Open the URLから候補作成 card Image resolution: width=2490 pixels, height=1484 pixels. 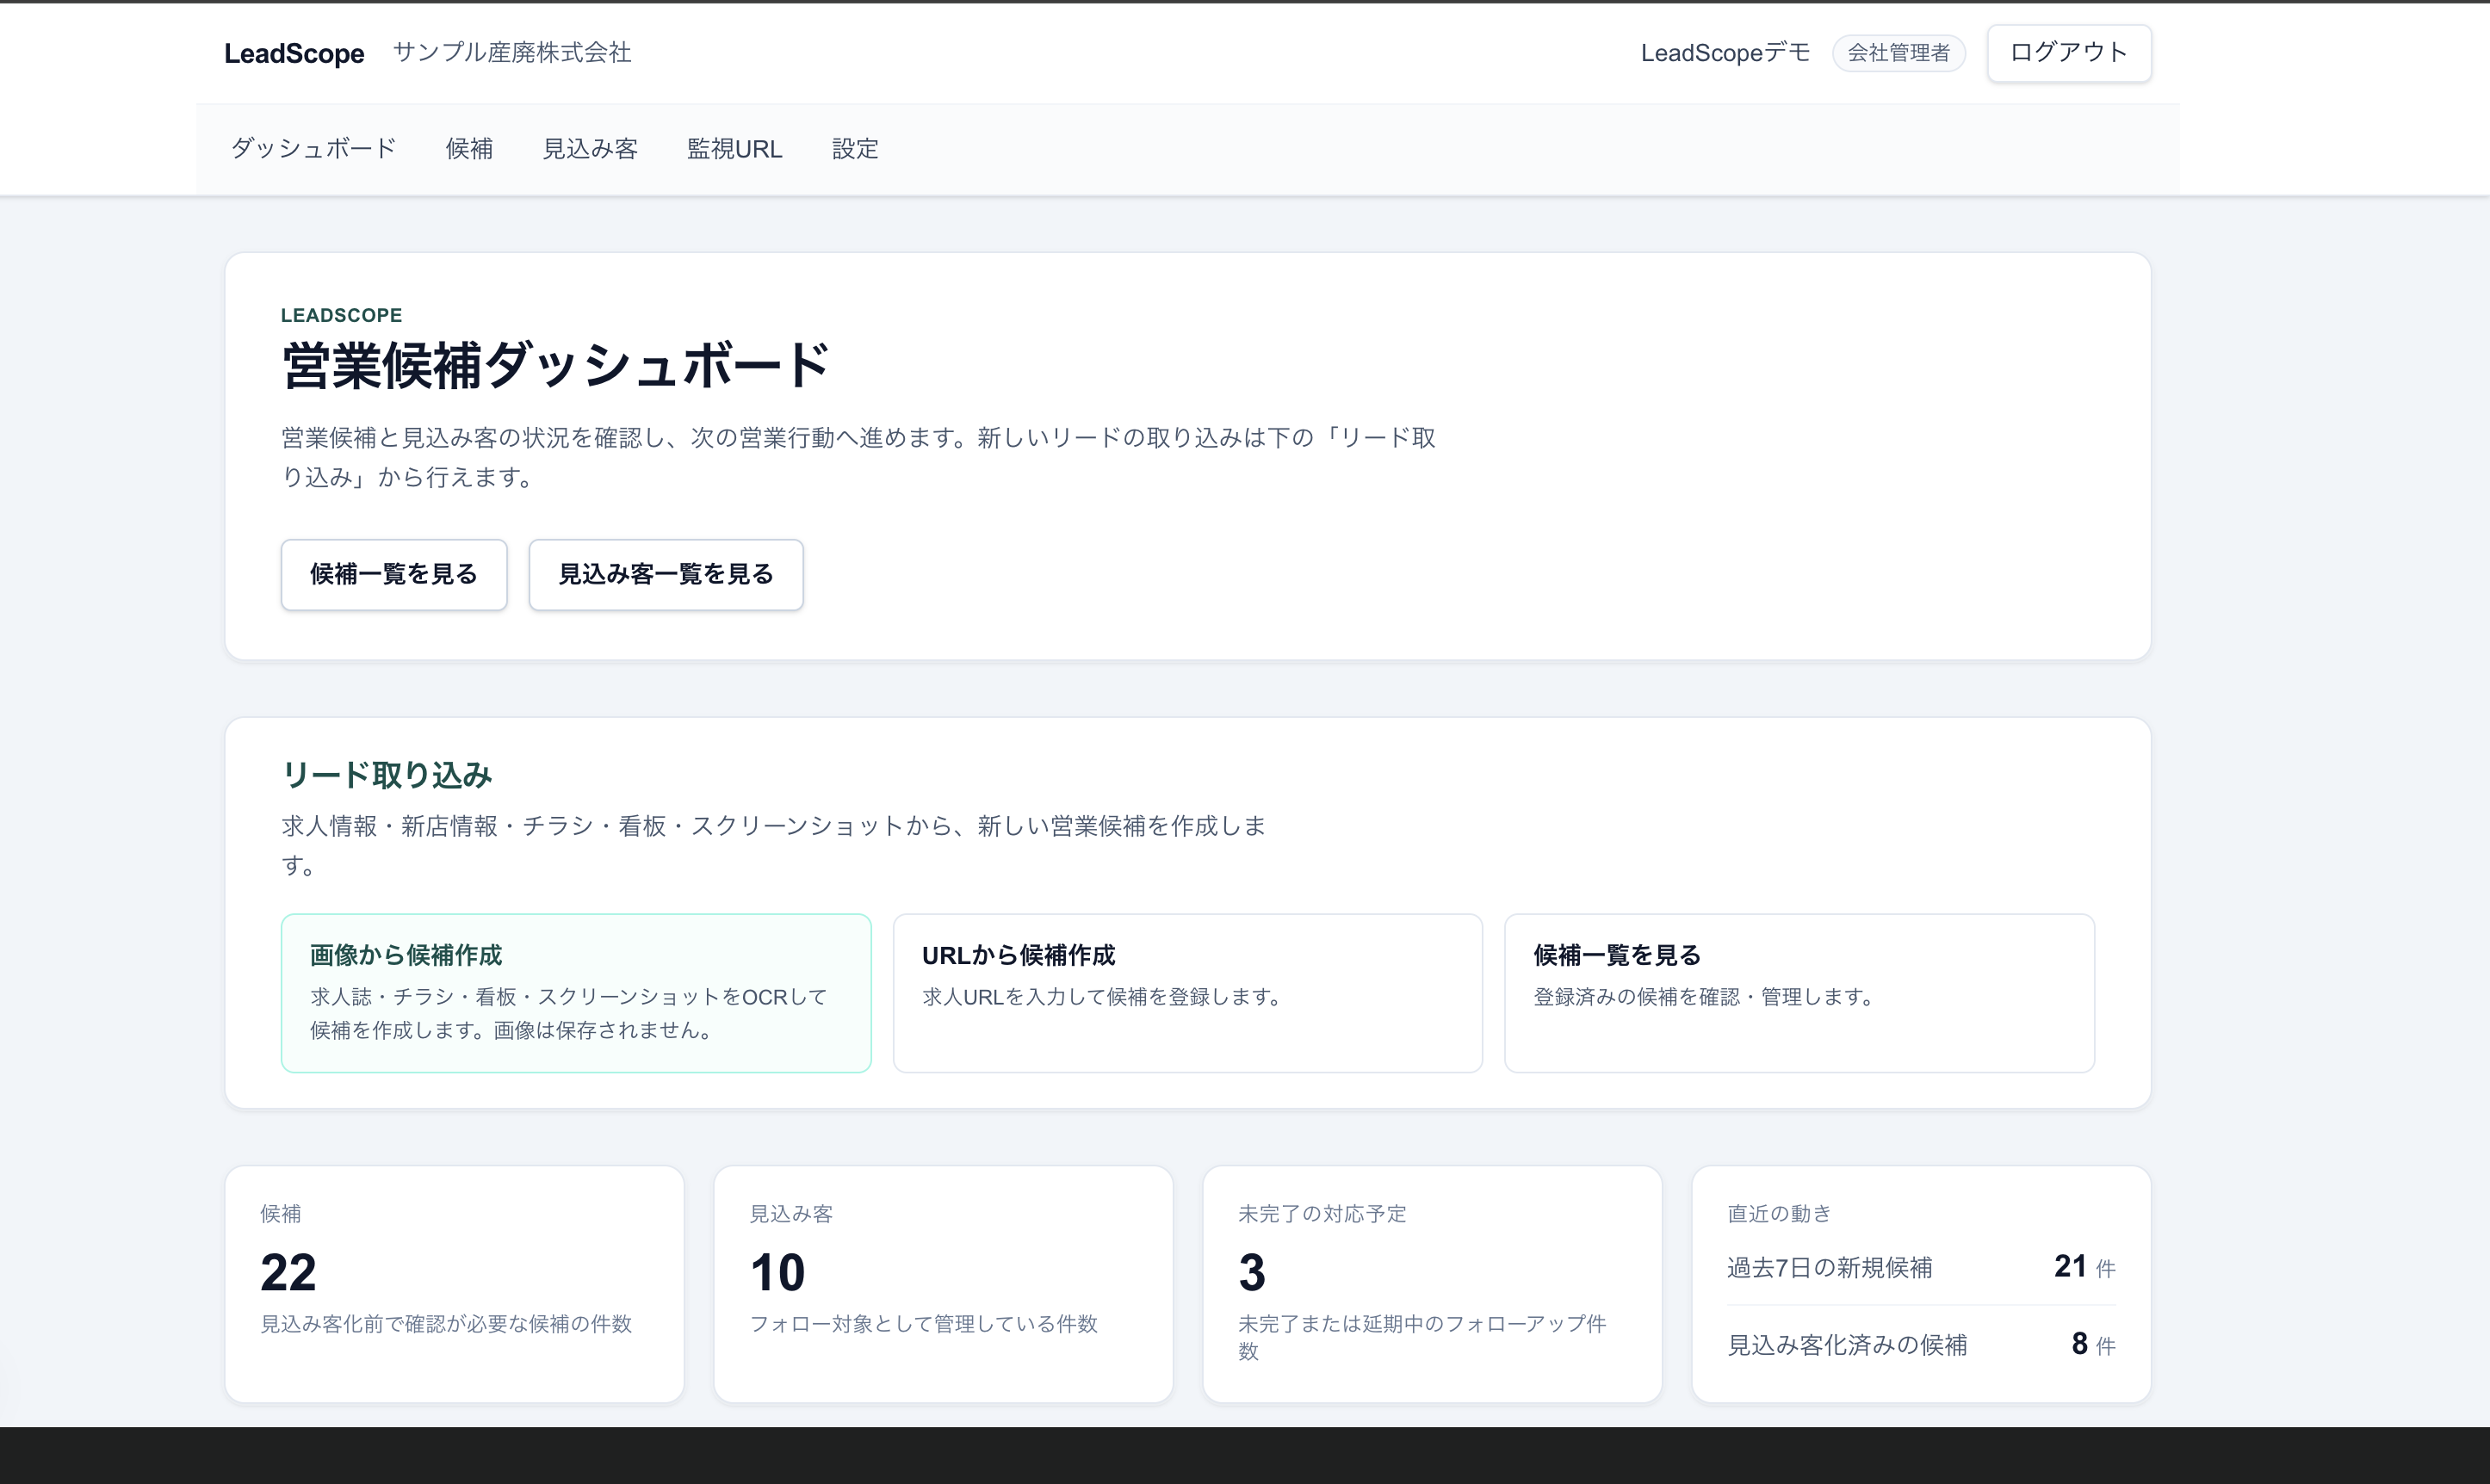point(1188,993)
